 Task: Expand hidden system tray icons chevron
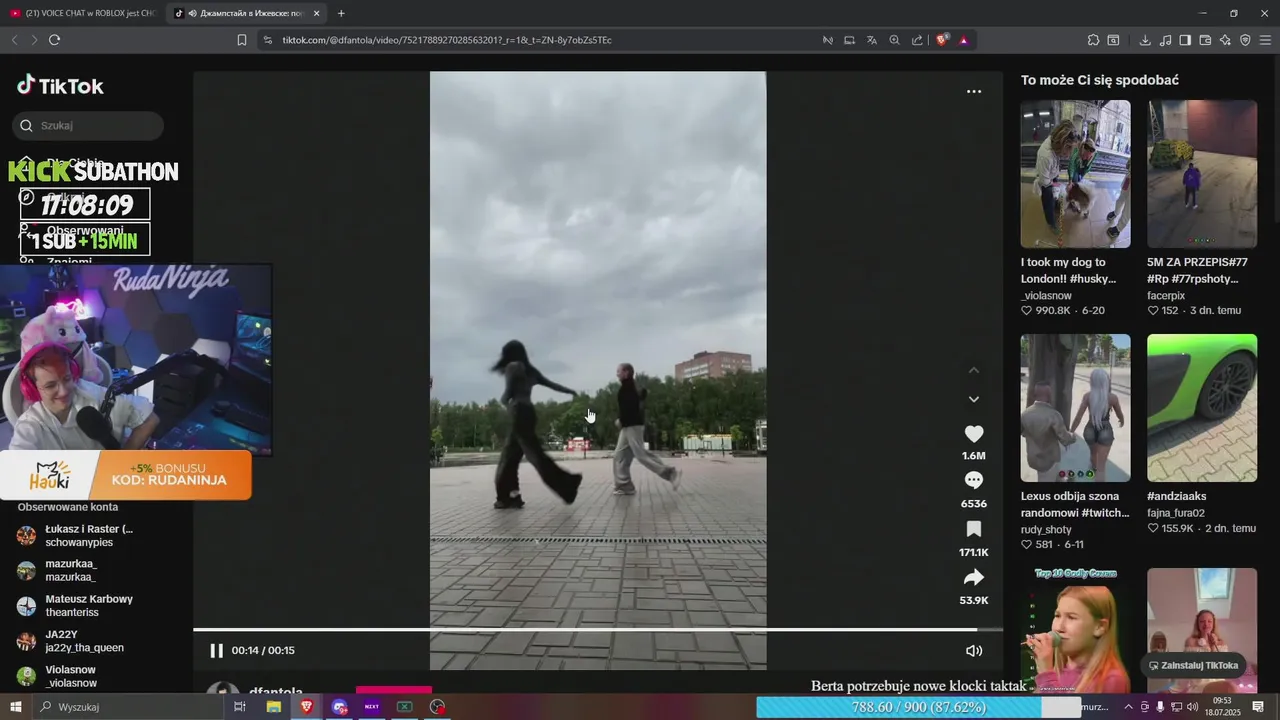pyautogui.click(x=1129, y=707)
